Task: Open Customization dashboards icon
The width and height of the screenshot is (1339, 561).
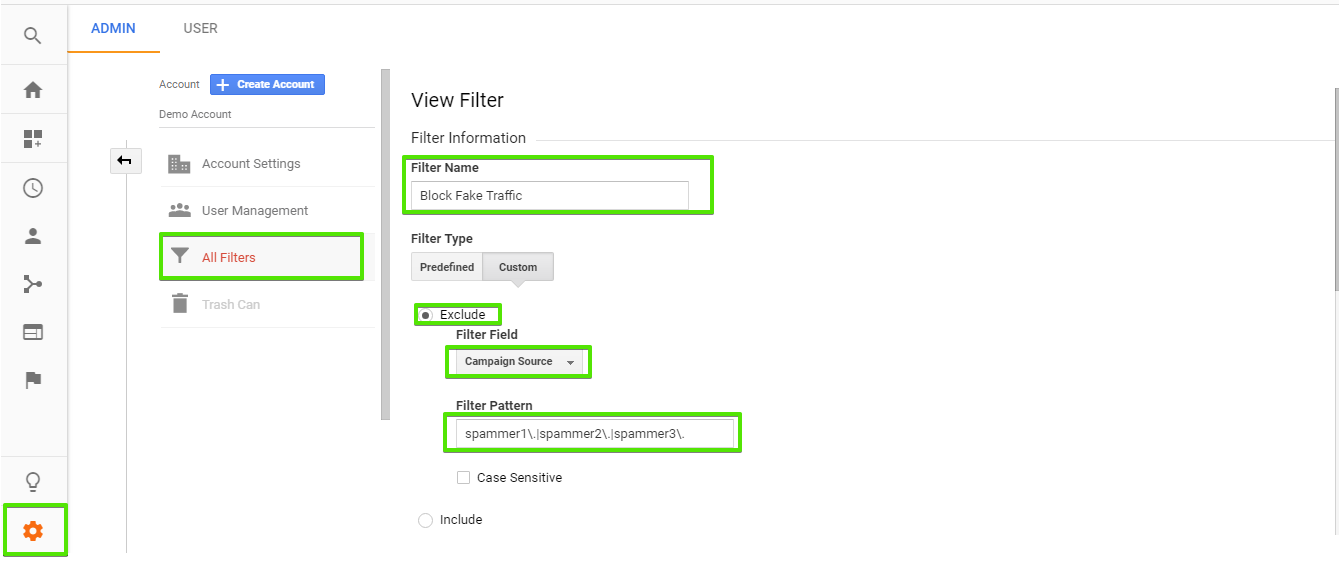Action: click(33, 139)
